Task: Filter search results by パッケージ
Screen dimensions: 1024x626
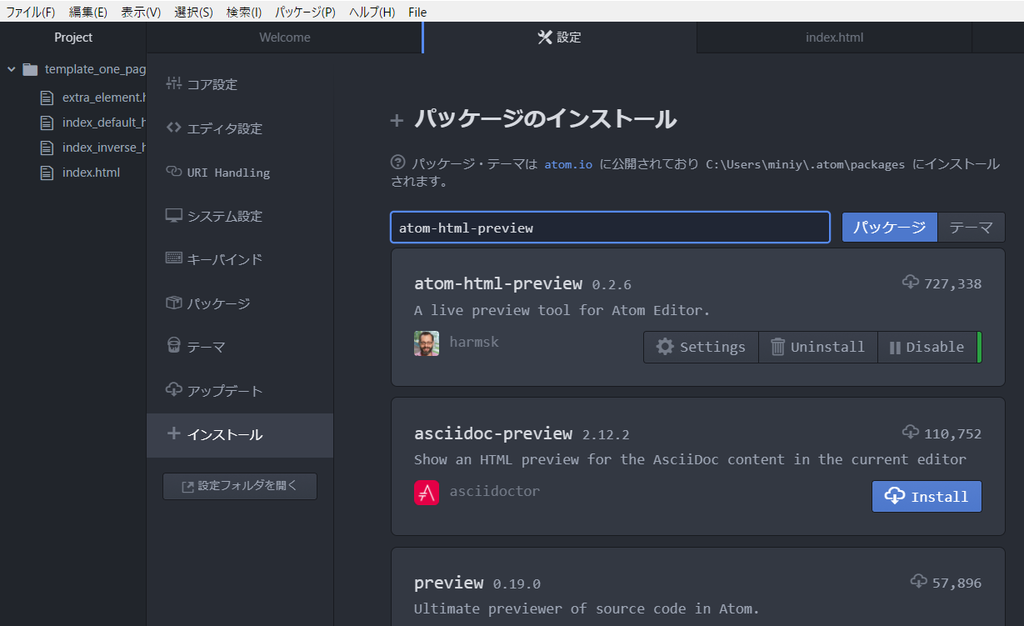Action: [x=888, y=227]
